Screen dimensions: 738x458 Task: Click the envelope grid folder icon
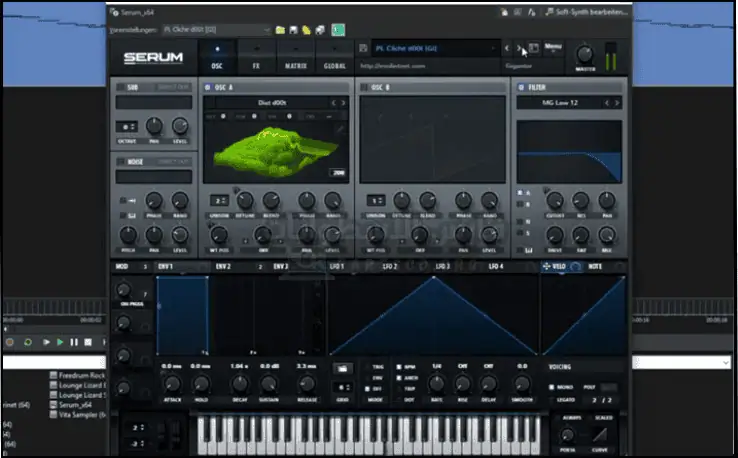click(x=343, y=368)
